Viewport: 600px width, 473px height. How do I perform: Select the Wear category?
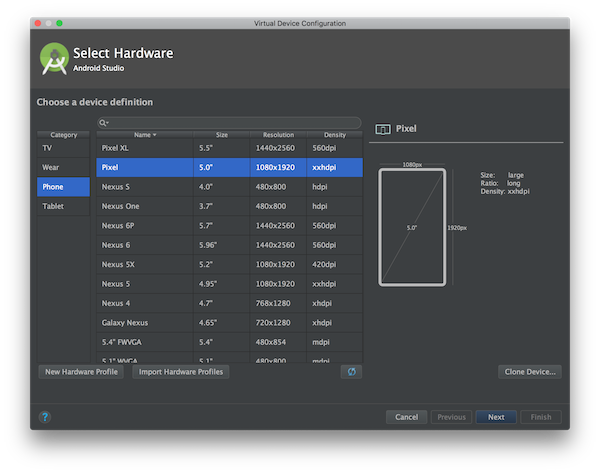click(64, 167)
